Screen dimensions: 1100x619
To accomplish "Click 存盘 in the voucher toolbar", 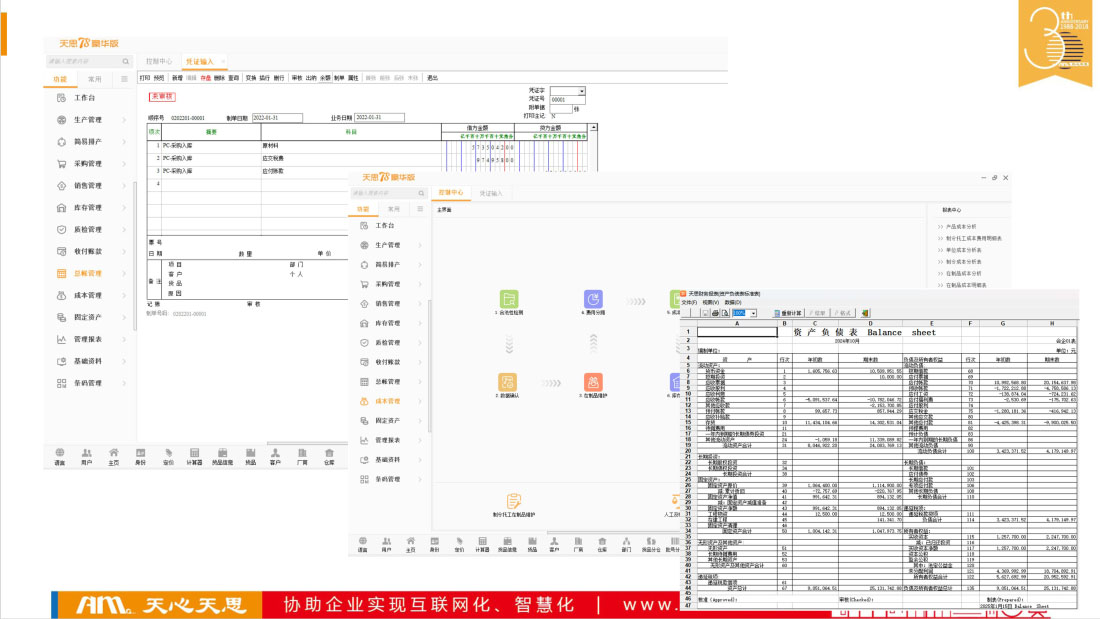I will click(205, 77).
